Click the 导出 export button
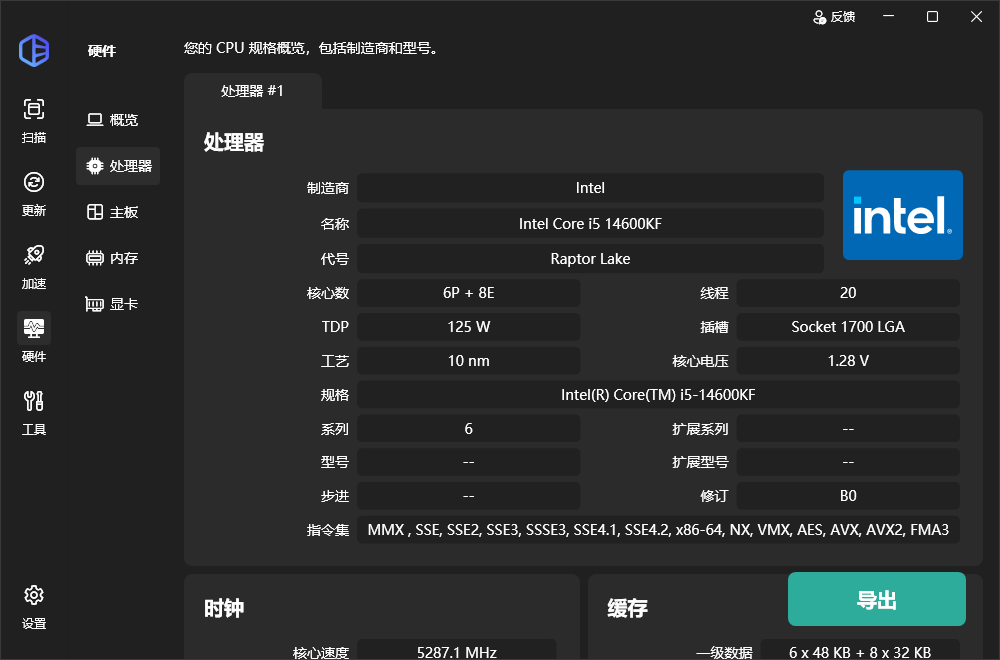Screen dimensions: 1000x660 [876, 599]
